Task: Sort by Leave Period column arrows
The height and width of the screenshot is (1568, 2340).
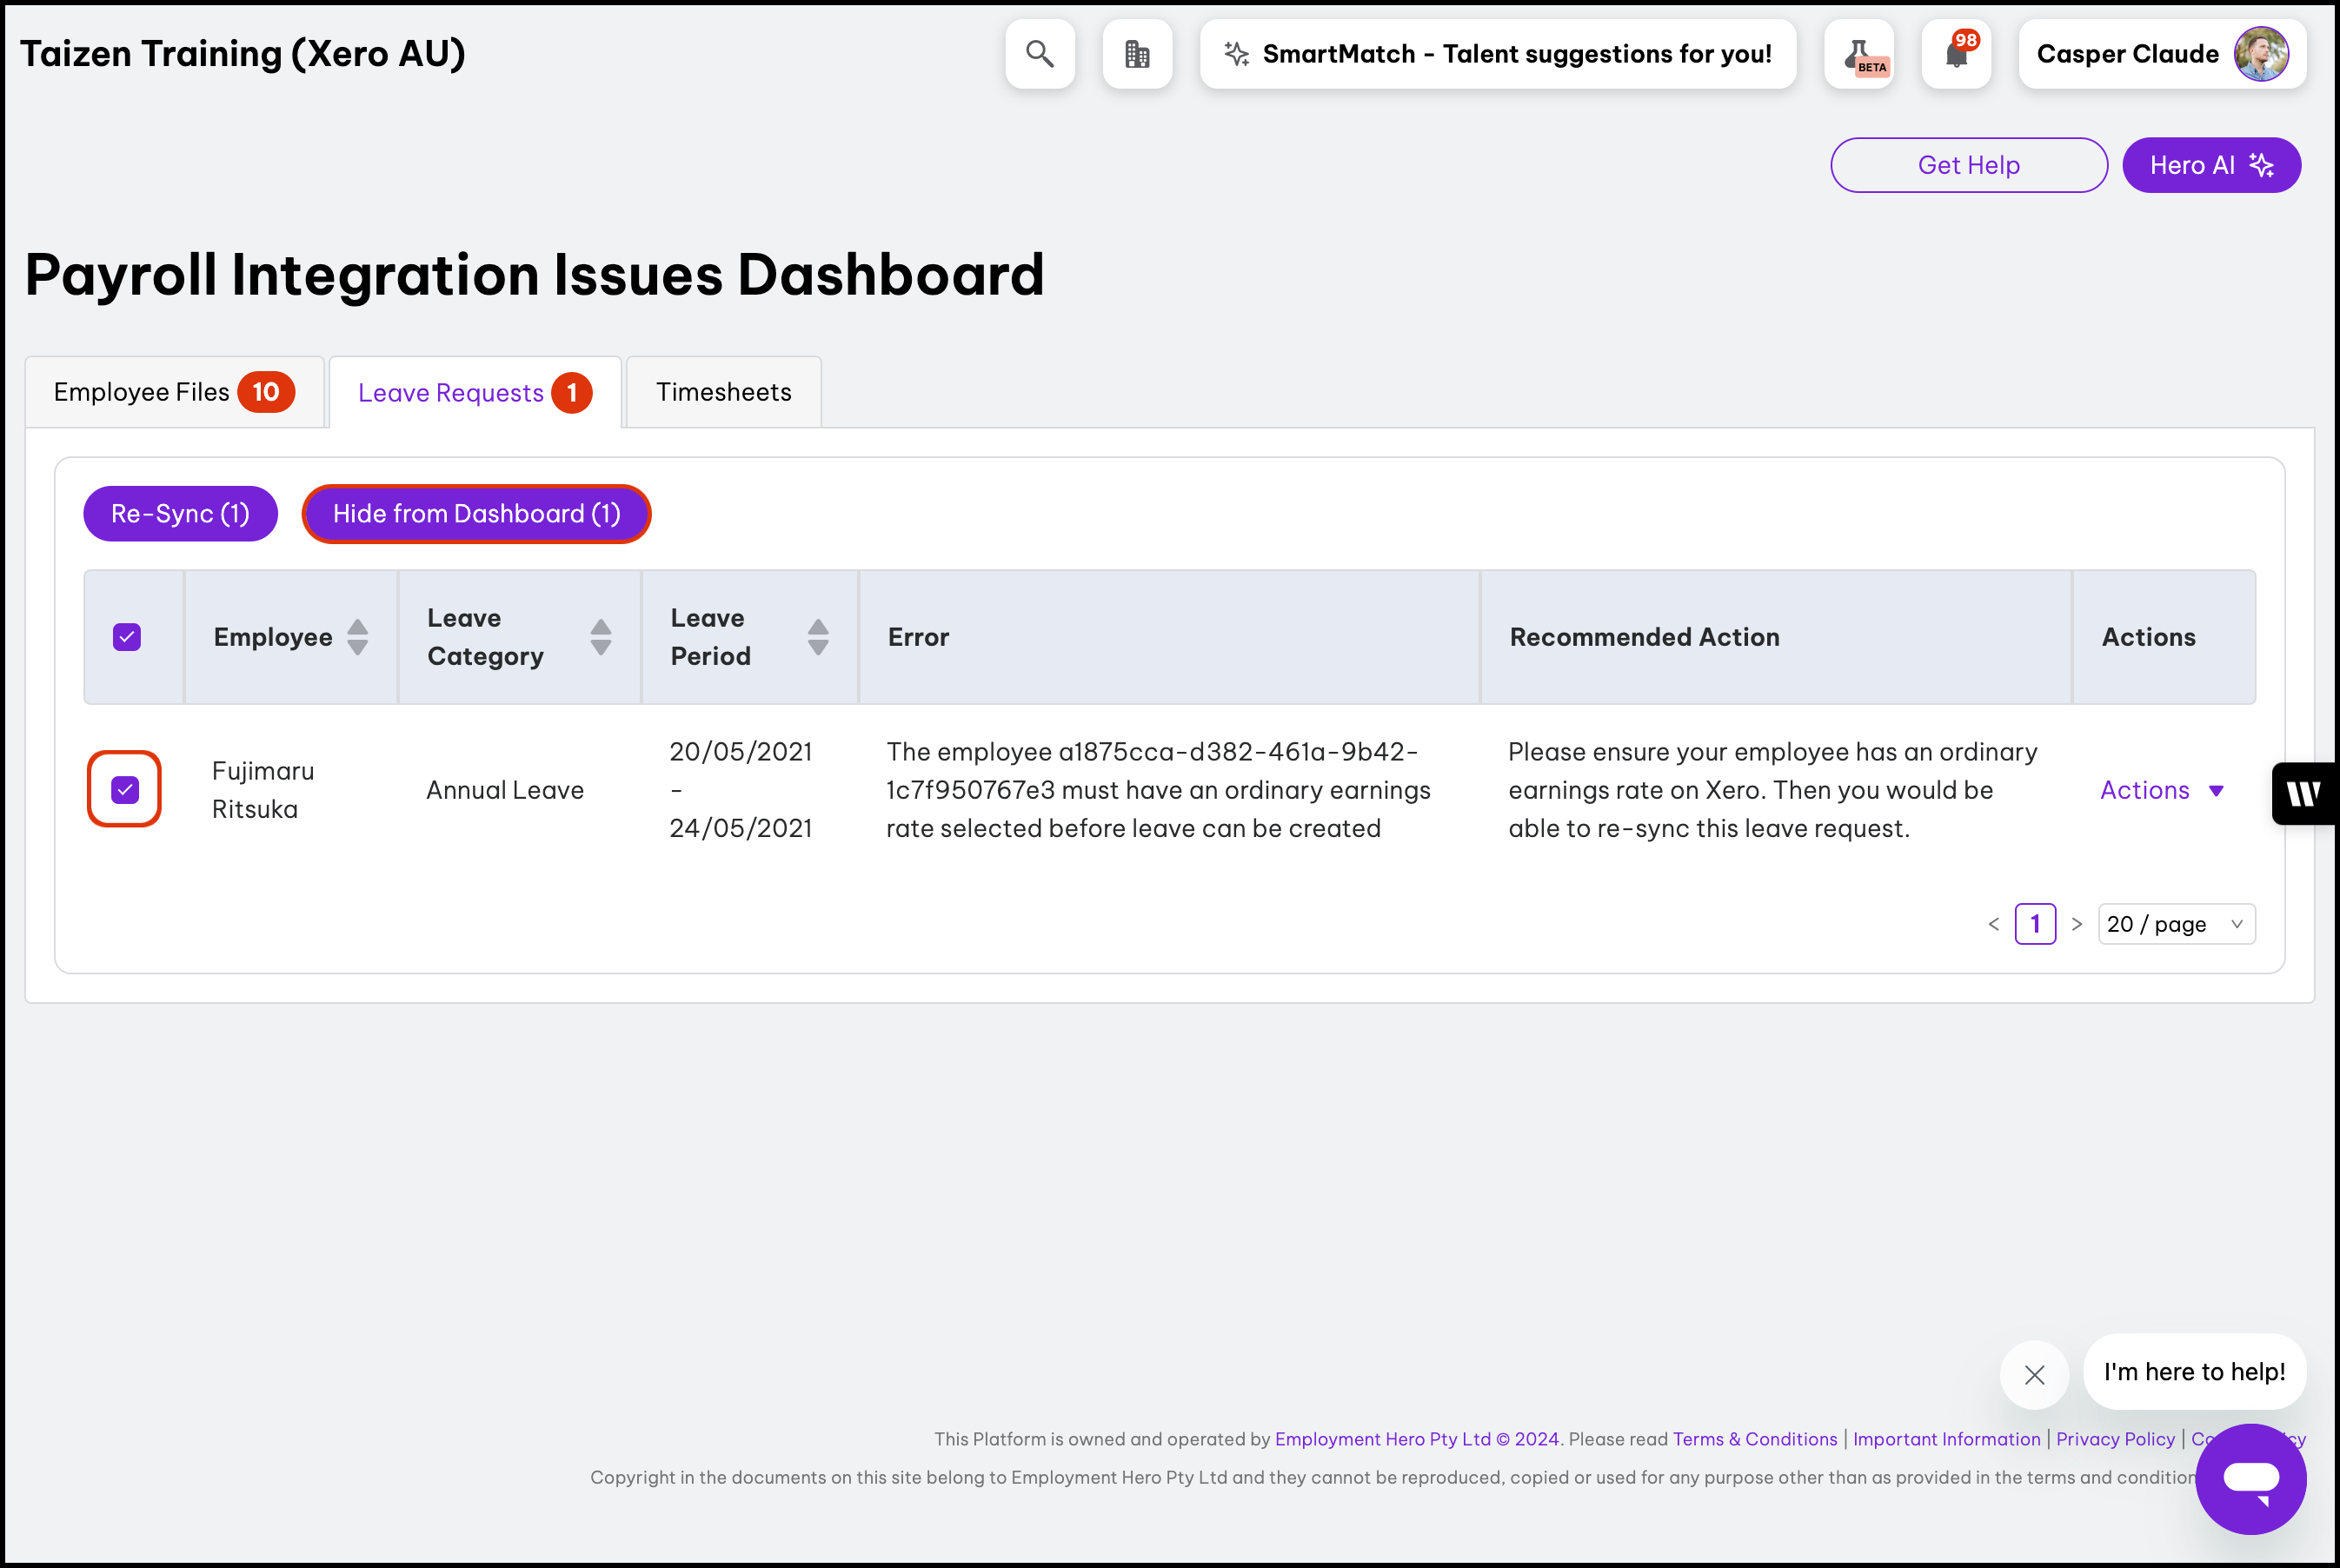Action: tap(817, 637)
